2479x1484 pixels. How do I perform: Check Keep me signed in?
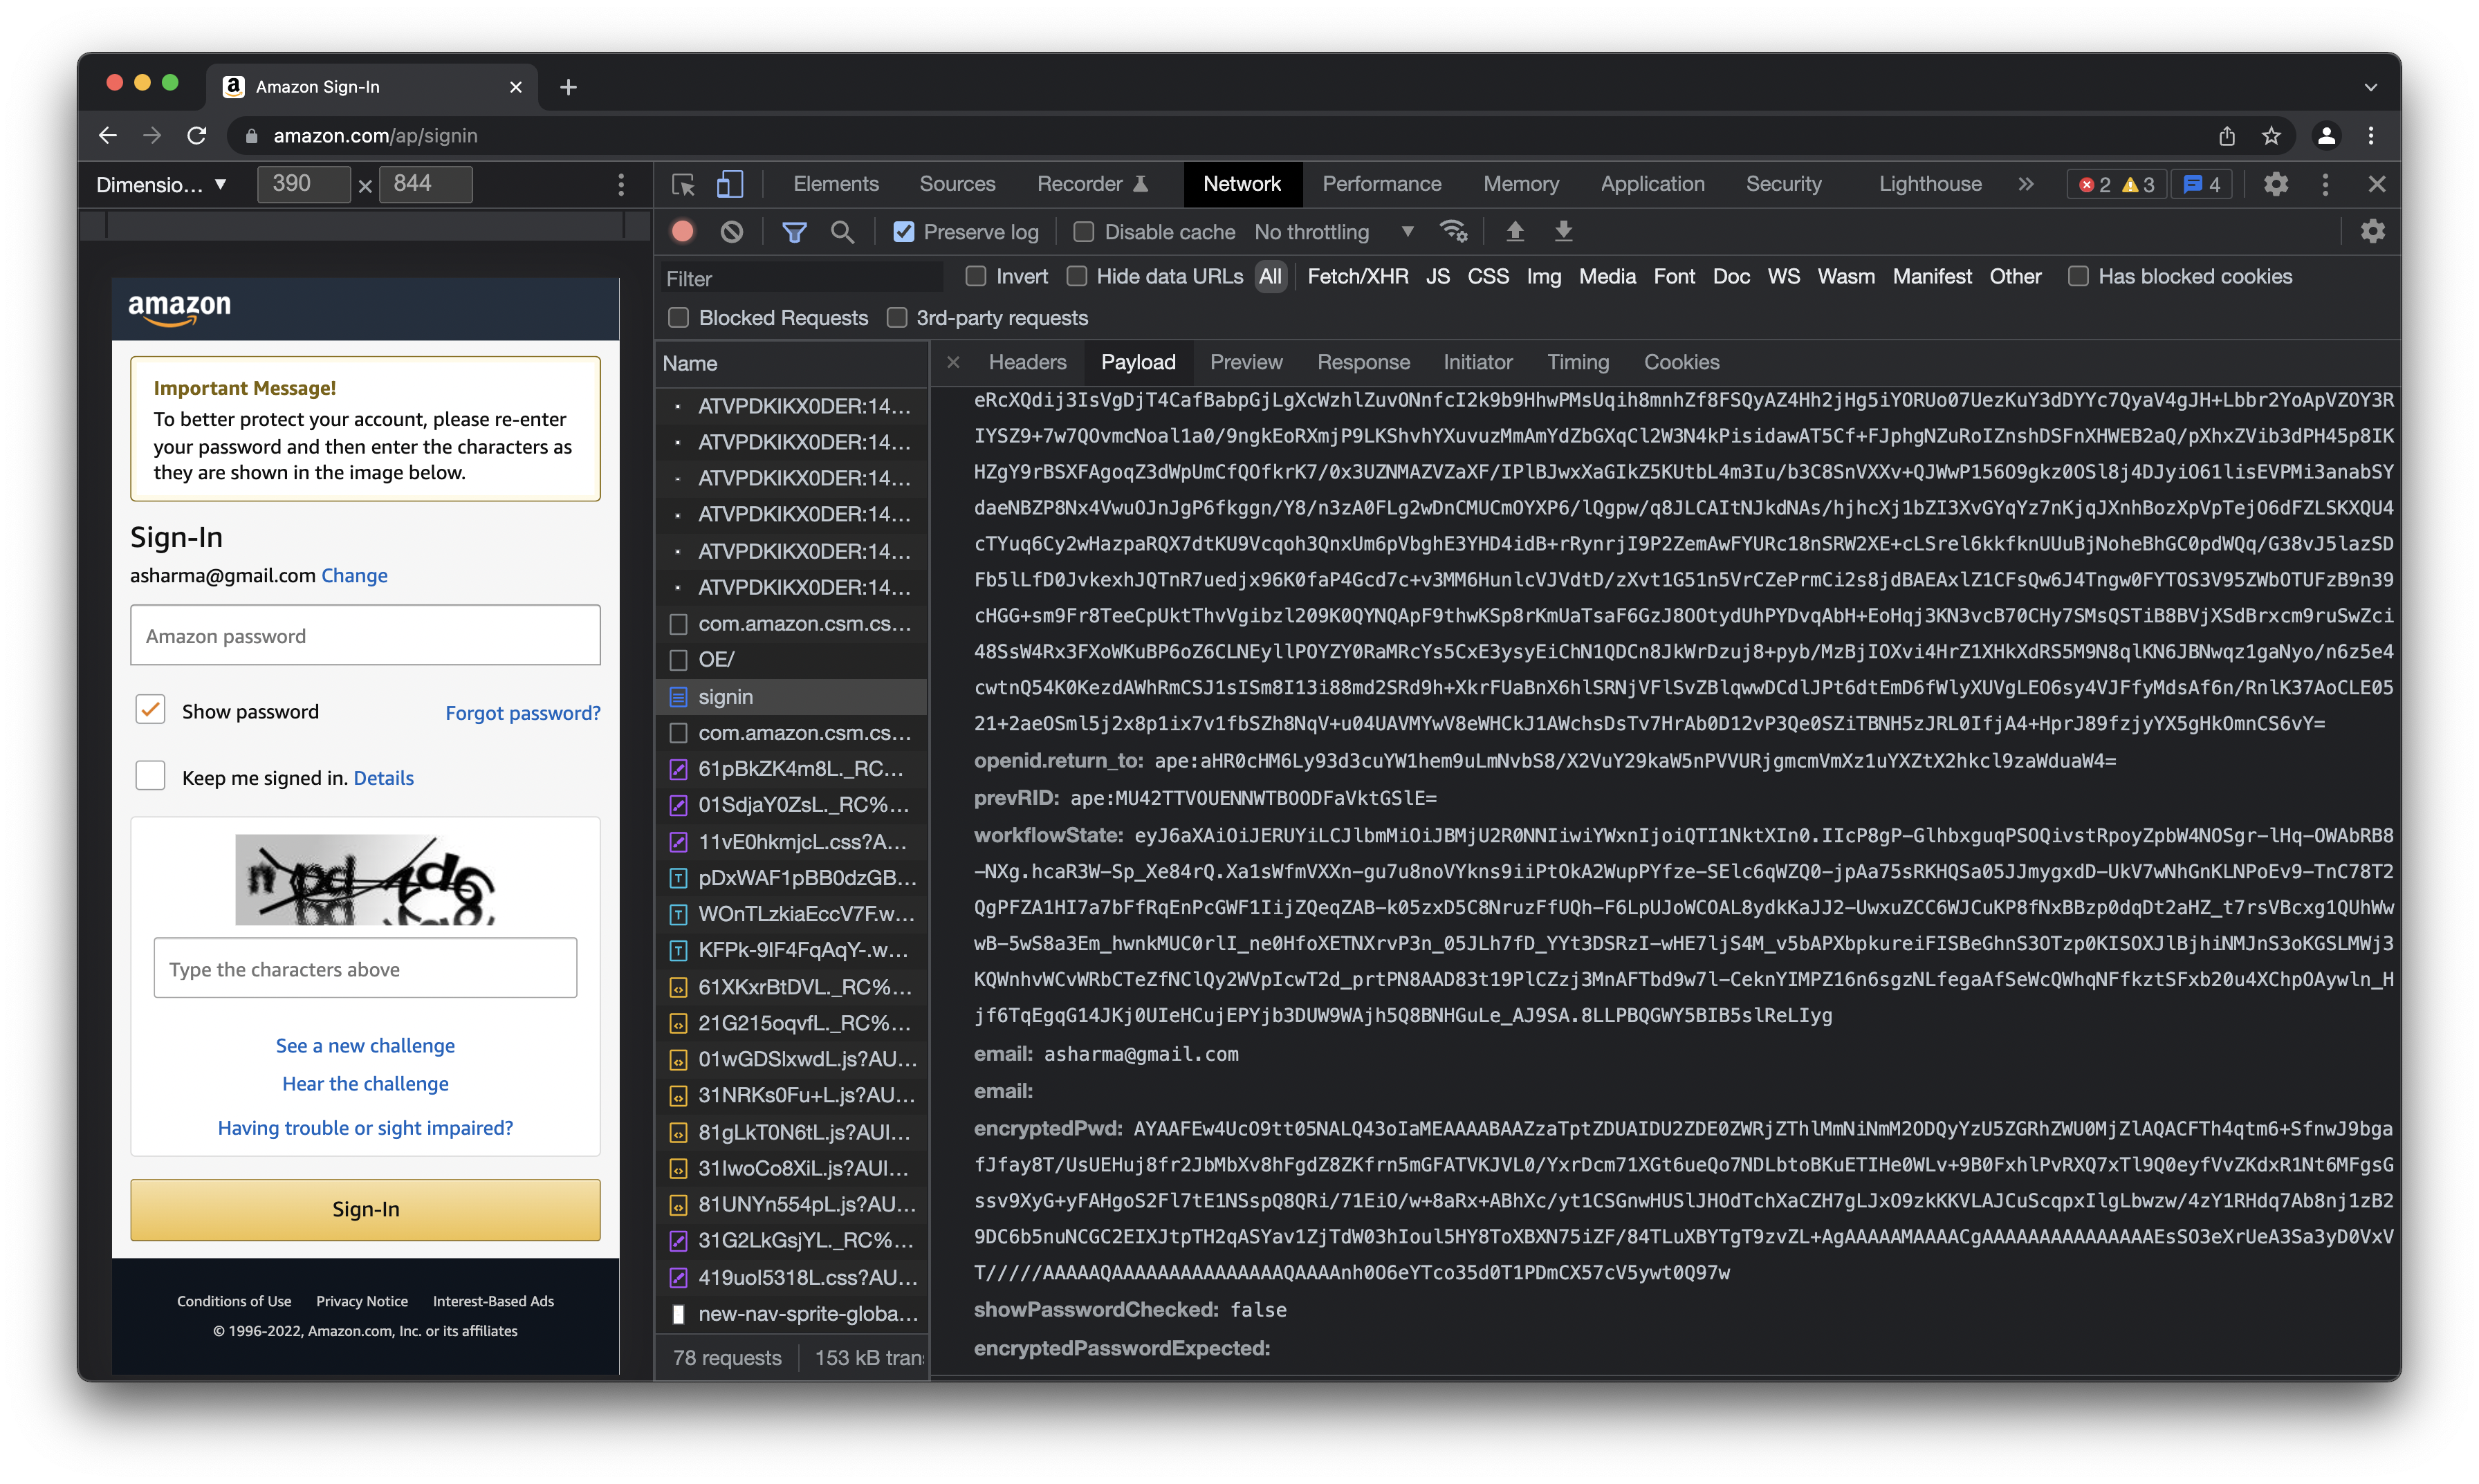click(x=150, y=776)
